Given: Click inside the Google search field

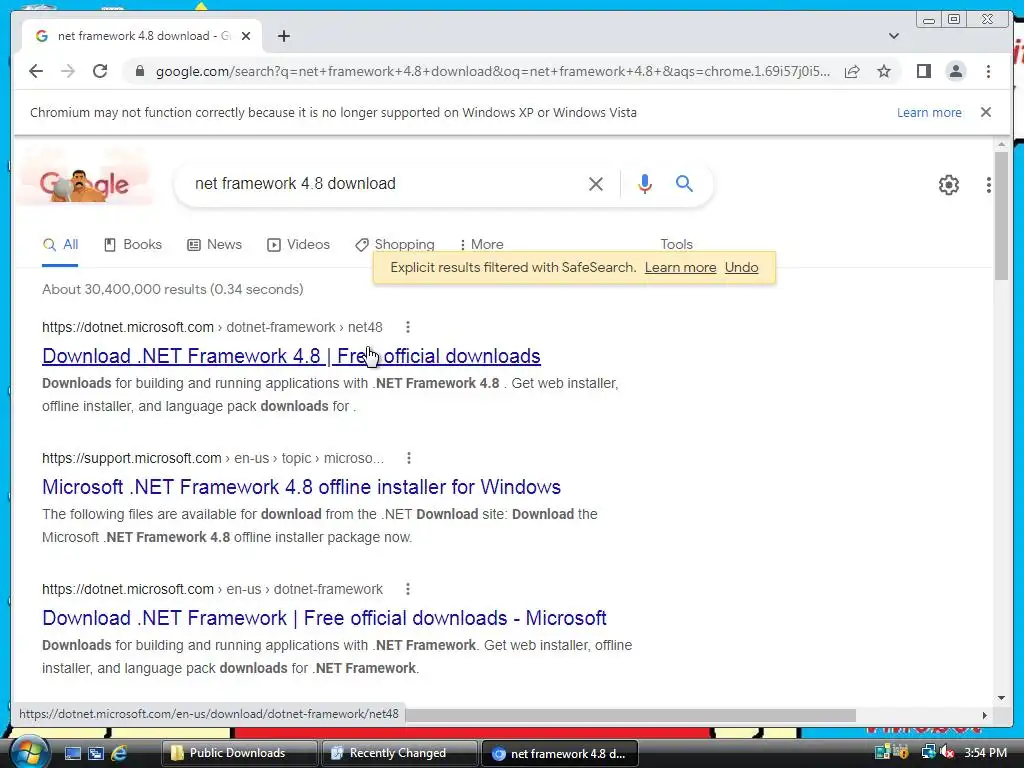Looking at the screenshot, I should click(x=385, y=184).
